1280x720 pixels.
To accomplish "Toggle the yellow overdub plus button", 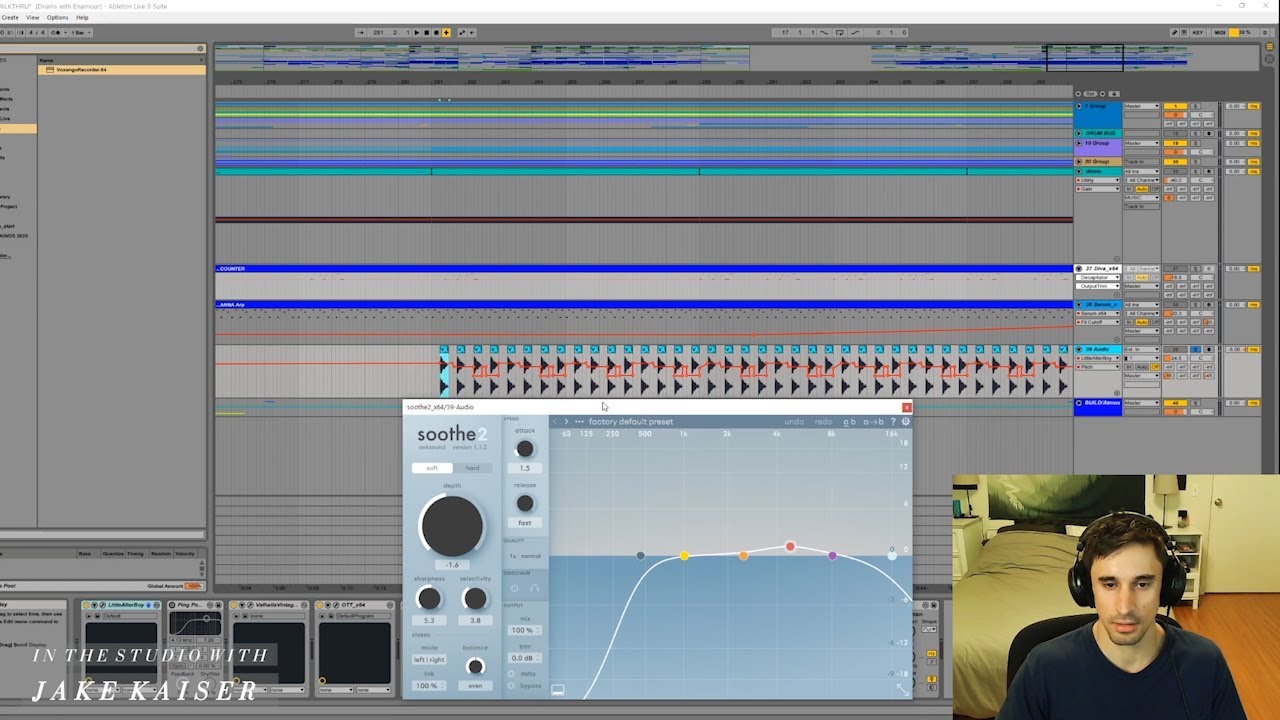I will point(446,32).
